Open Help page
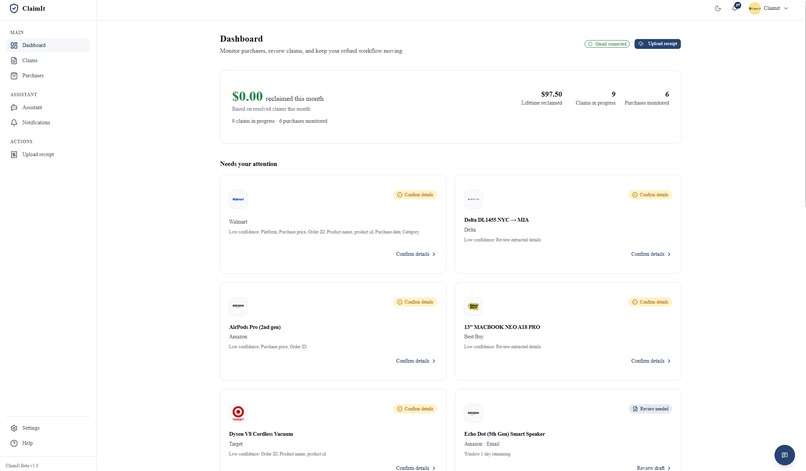806x471 pixels. click(x=48, y=443)
